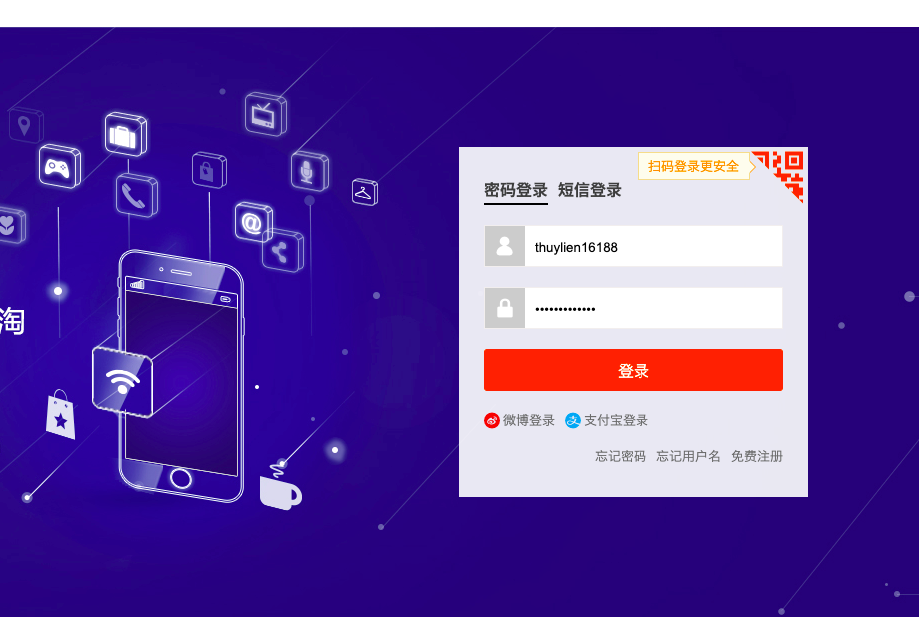919x617 pixels.
Task: Click the red 登录 button
Action: pyautogui.click(x=633, y=370)
